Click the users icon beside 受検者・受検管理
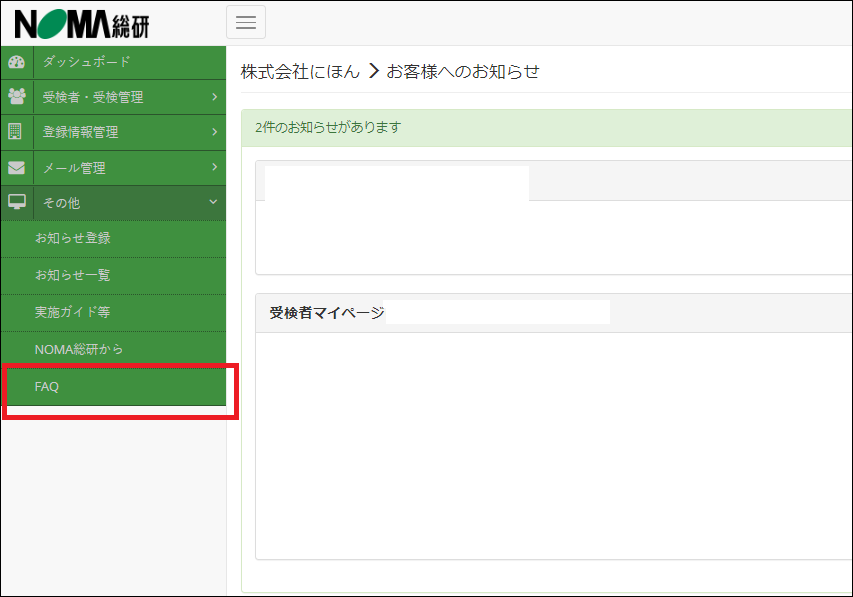The image size is (853, 597). click(16, 97)
